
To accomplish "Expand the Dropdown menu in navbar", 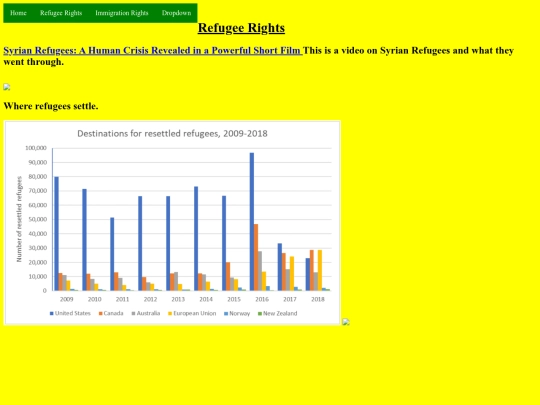I will pyautogui.click(x=176, y=13).
